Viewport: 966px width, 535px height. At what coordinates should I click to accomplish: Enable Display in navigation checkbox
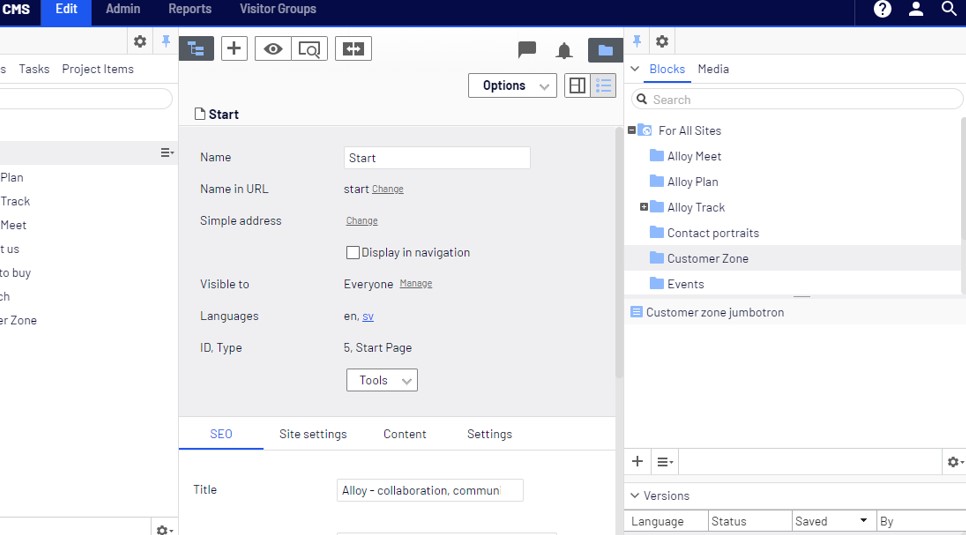(x=353, y=253)
